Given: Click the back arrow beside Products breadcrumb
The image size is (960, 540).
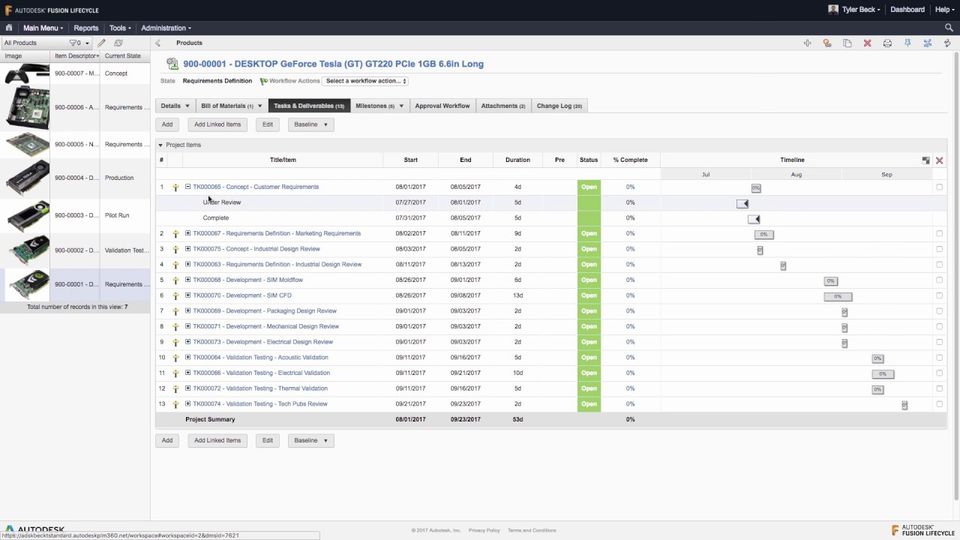Looking at the screenshot, I should pyautogui.click(x=158, y=43).
